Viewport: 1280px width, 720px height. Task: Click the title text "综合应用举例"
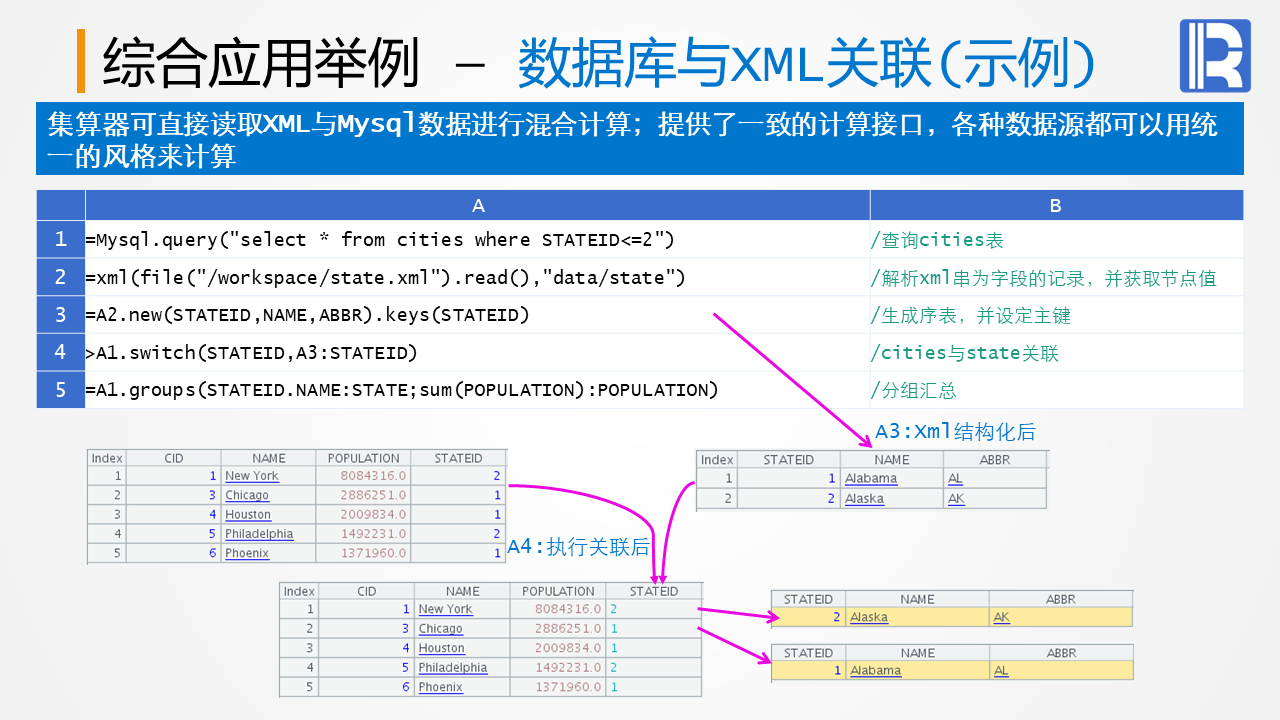tap(260, 62)
